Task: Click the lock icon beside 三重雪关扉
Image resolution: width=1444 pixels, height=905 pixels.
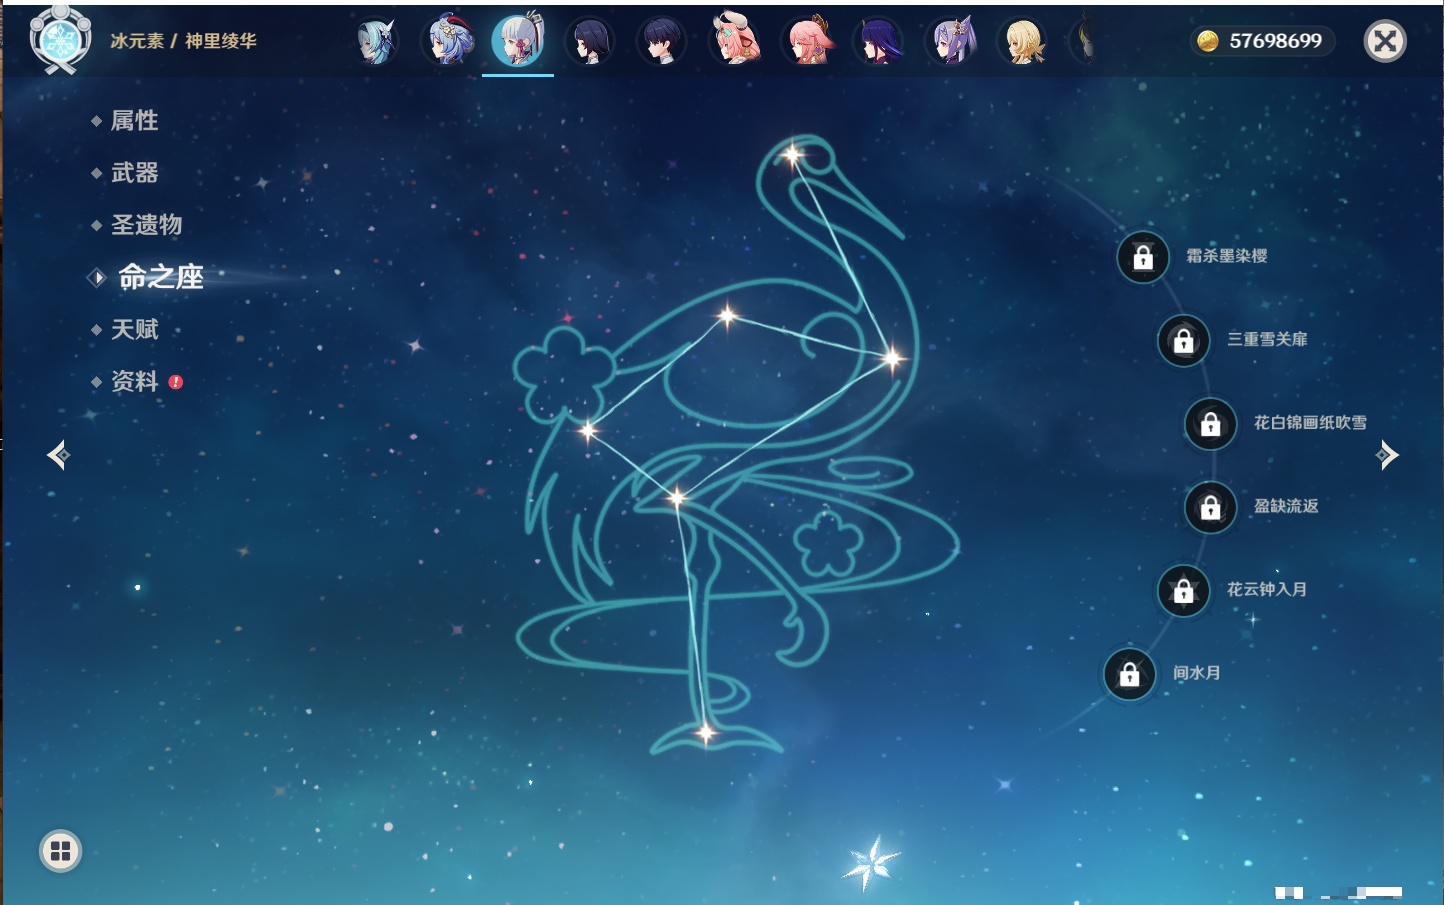Action: point(1184,341)
